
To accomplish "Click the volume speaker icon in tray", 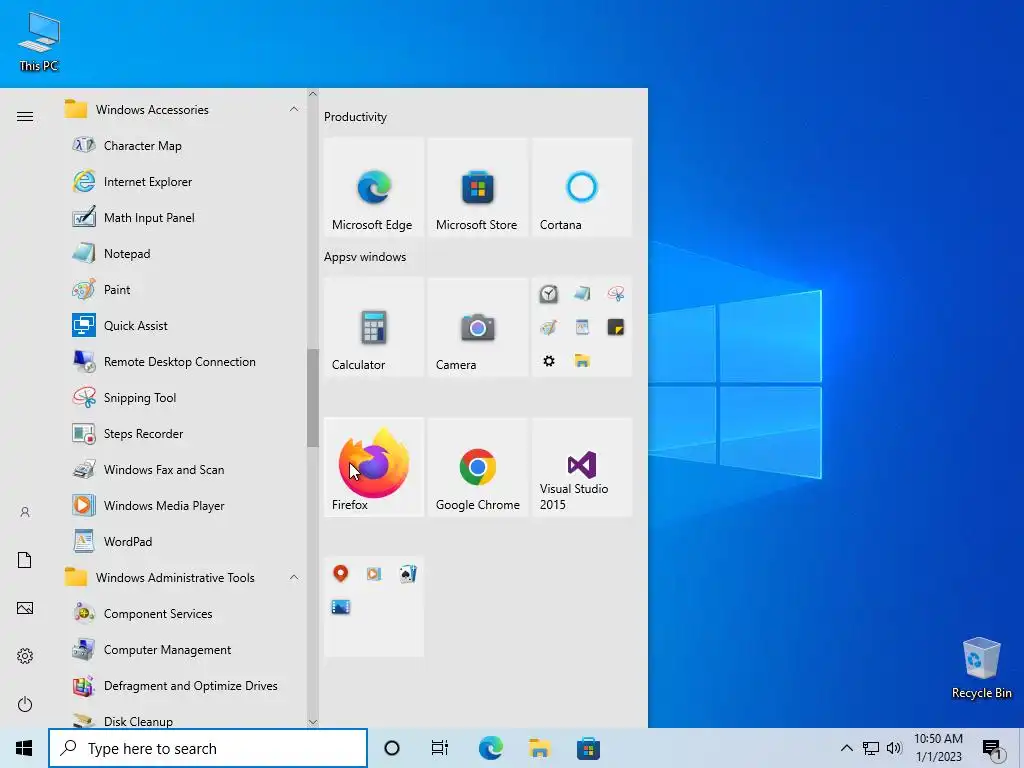I will pyautogui.click(x=894, y=748).
